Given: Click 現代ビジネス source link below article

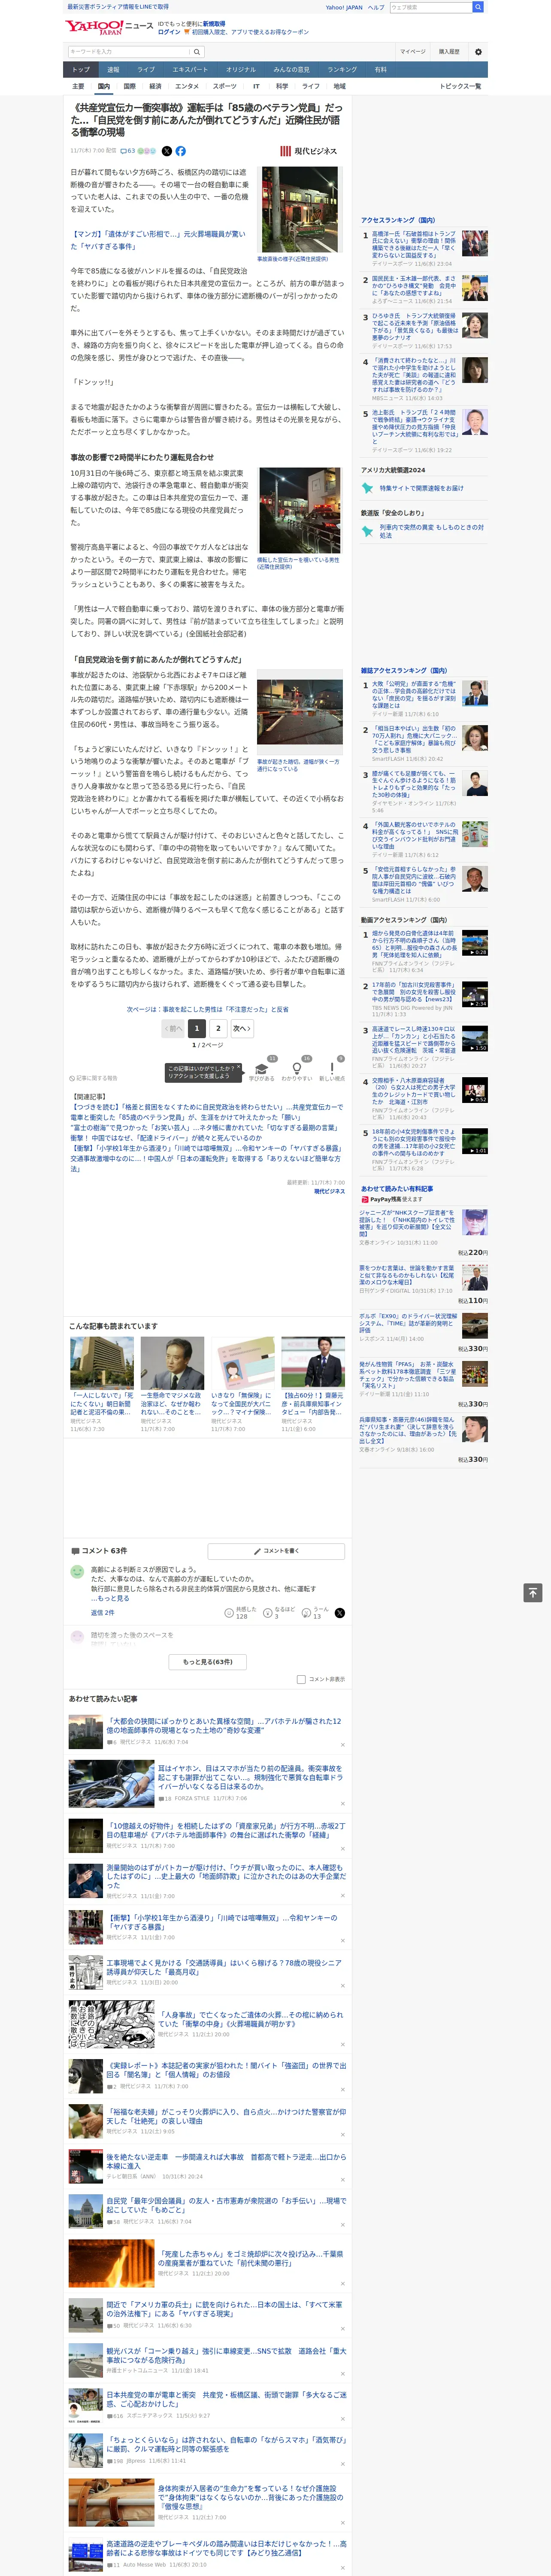Looking at the screenshot, I should coord(329,1191).
